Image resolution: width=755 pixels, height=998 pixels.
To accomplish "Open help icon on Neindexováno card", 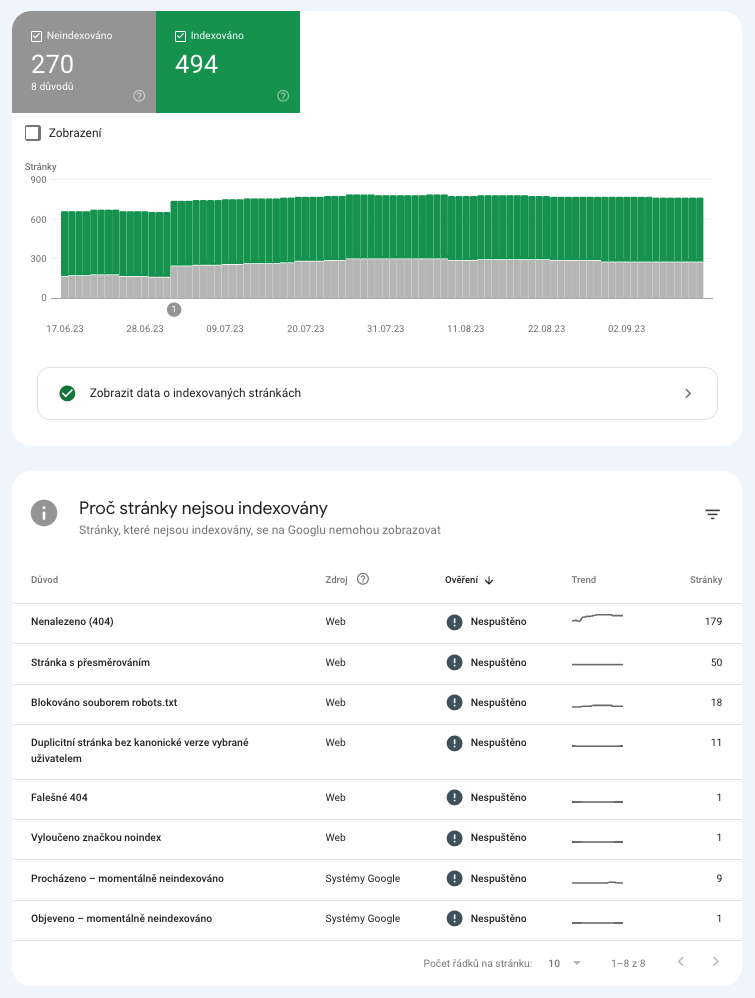I will pos(139,96).
